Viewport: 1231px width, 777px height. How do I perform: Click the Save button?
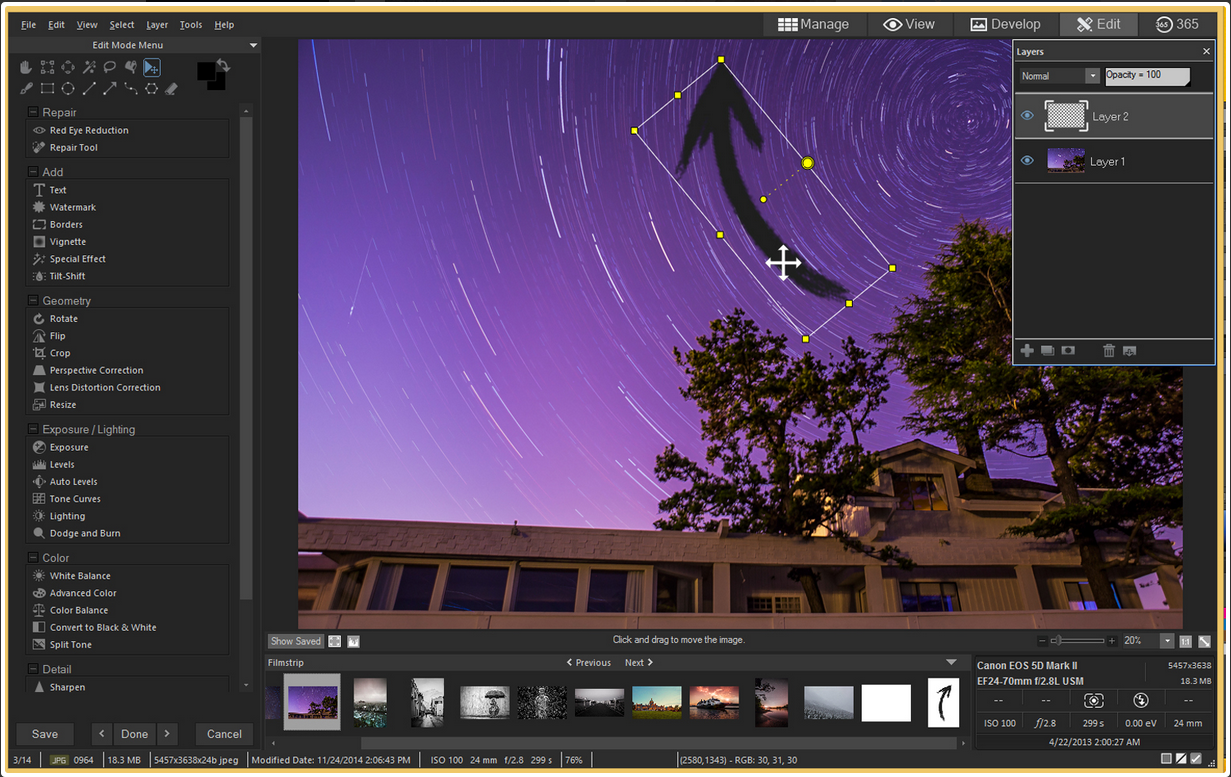click(x=45, y=734)
